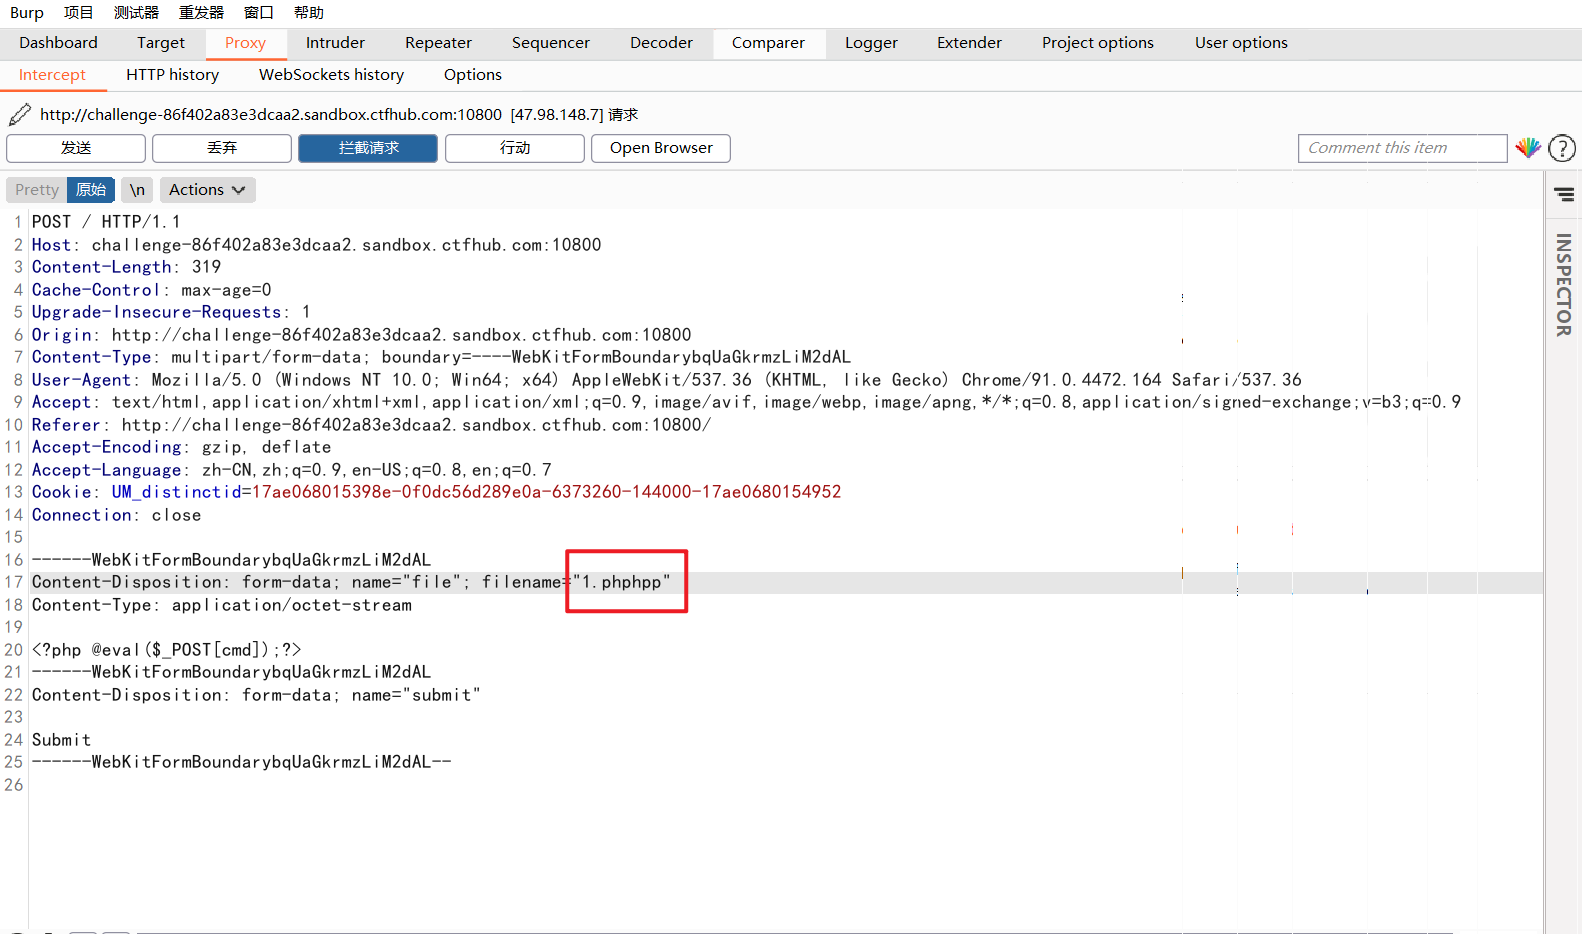Open the highlight color picker icon
The width and height of the screenshot is (1582, 934).
tap(1528, 148)
